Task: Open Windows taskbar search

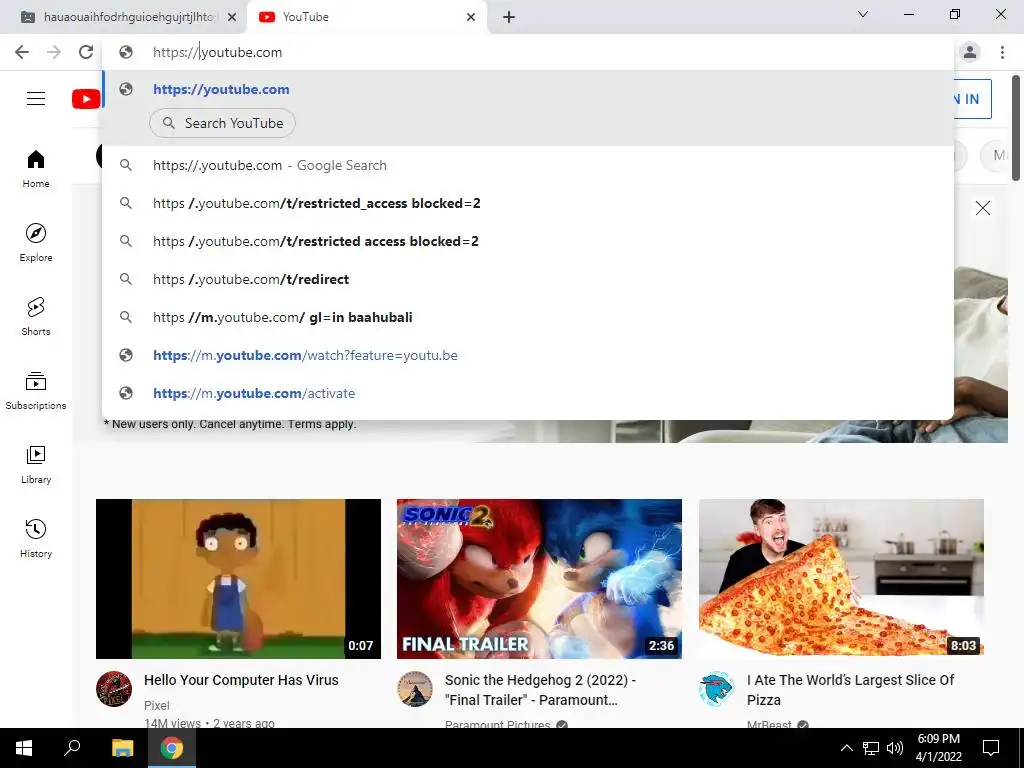Action: (72, 748)
